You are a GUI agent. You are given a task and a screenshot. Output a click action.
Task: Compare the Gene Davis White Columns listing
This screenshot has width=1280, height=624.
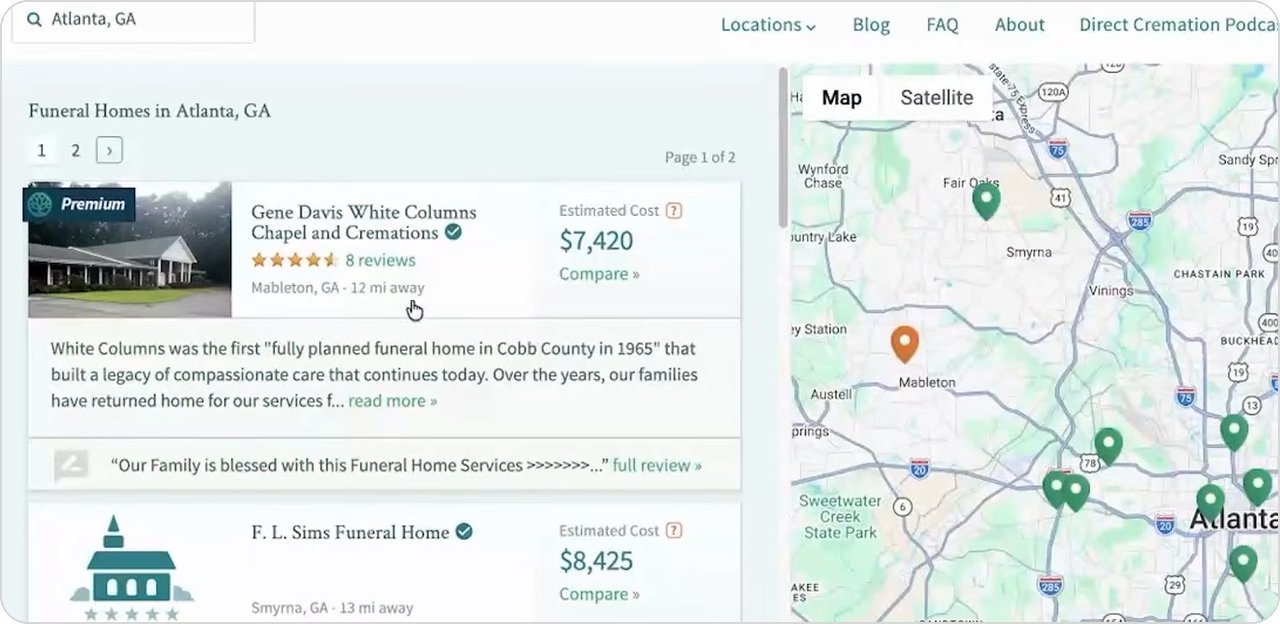click(x=599, y=274)
